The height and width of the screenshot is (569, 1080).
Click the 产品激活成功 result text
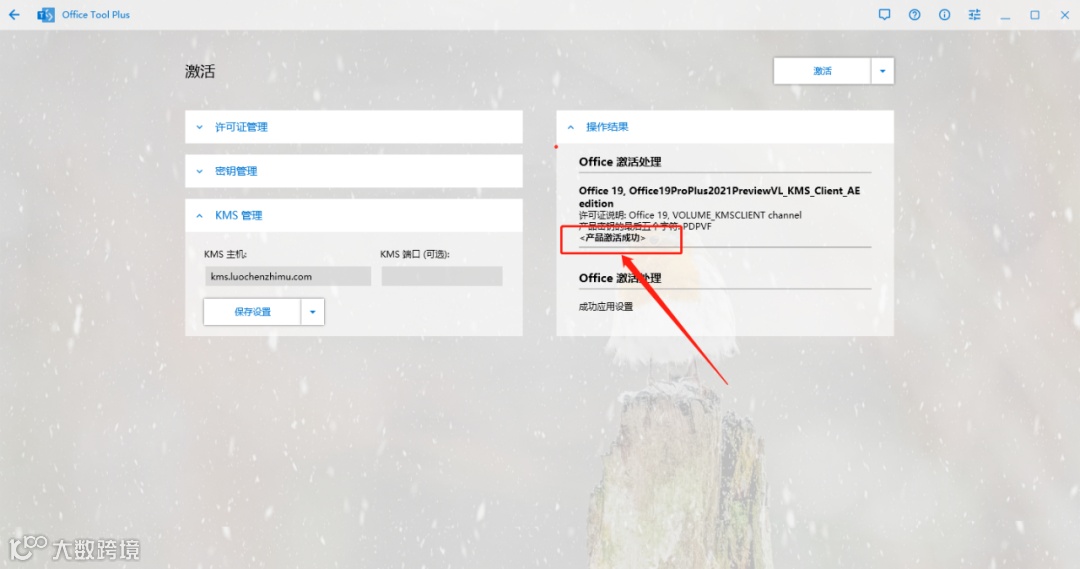coord(612,238)
